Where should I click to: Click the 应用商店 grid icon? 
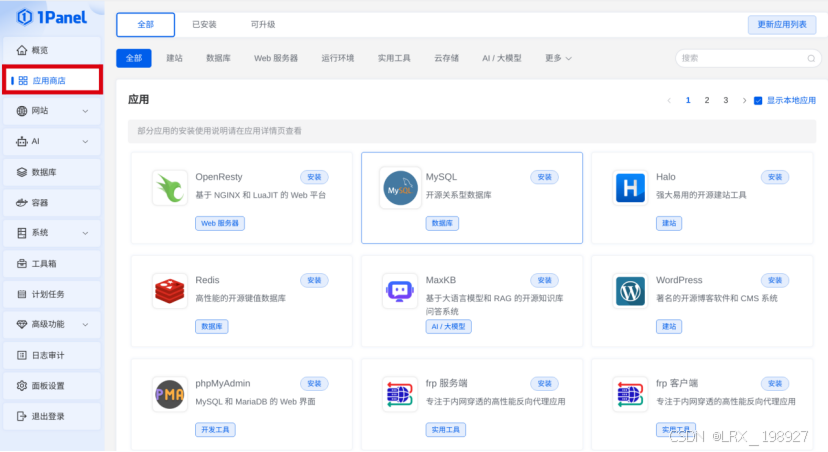(23, 81)
